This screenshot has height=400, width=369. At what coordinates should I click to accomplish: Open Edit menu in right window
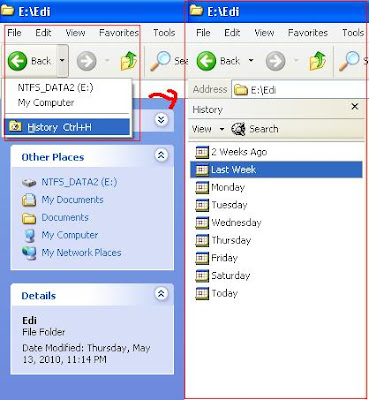pyautogui.click(x=232, y=33)
